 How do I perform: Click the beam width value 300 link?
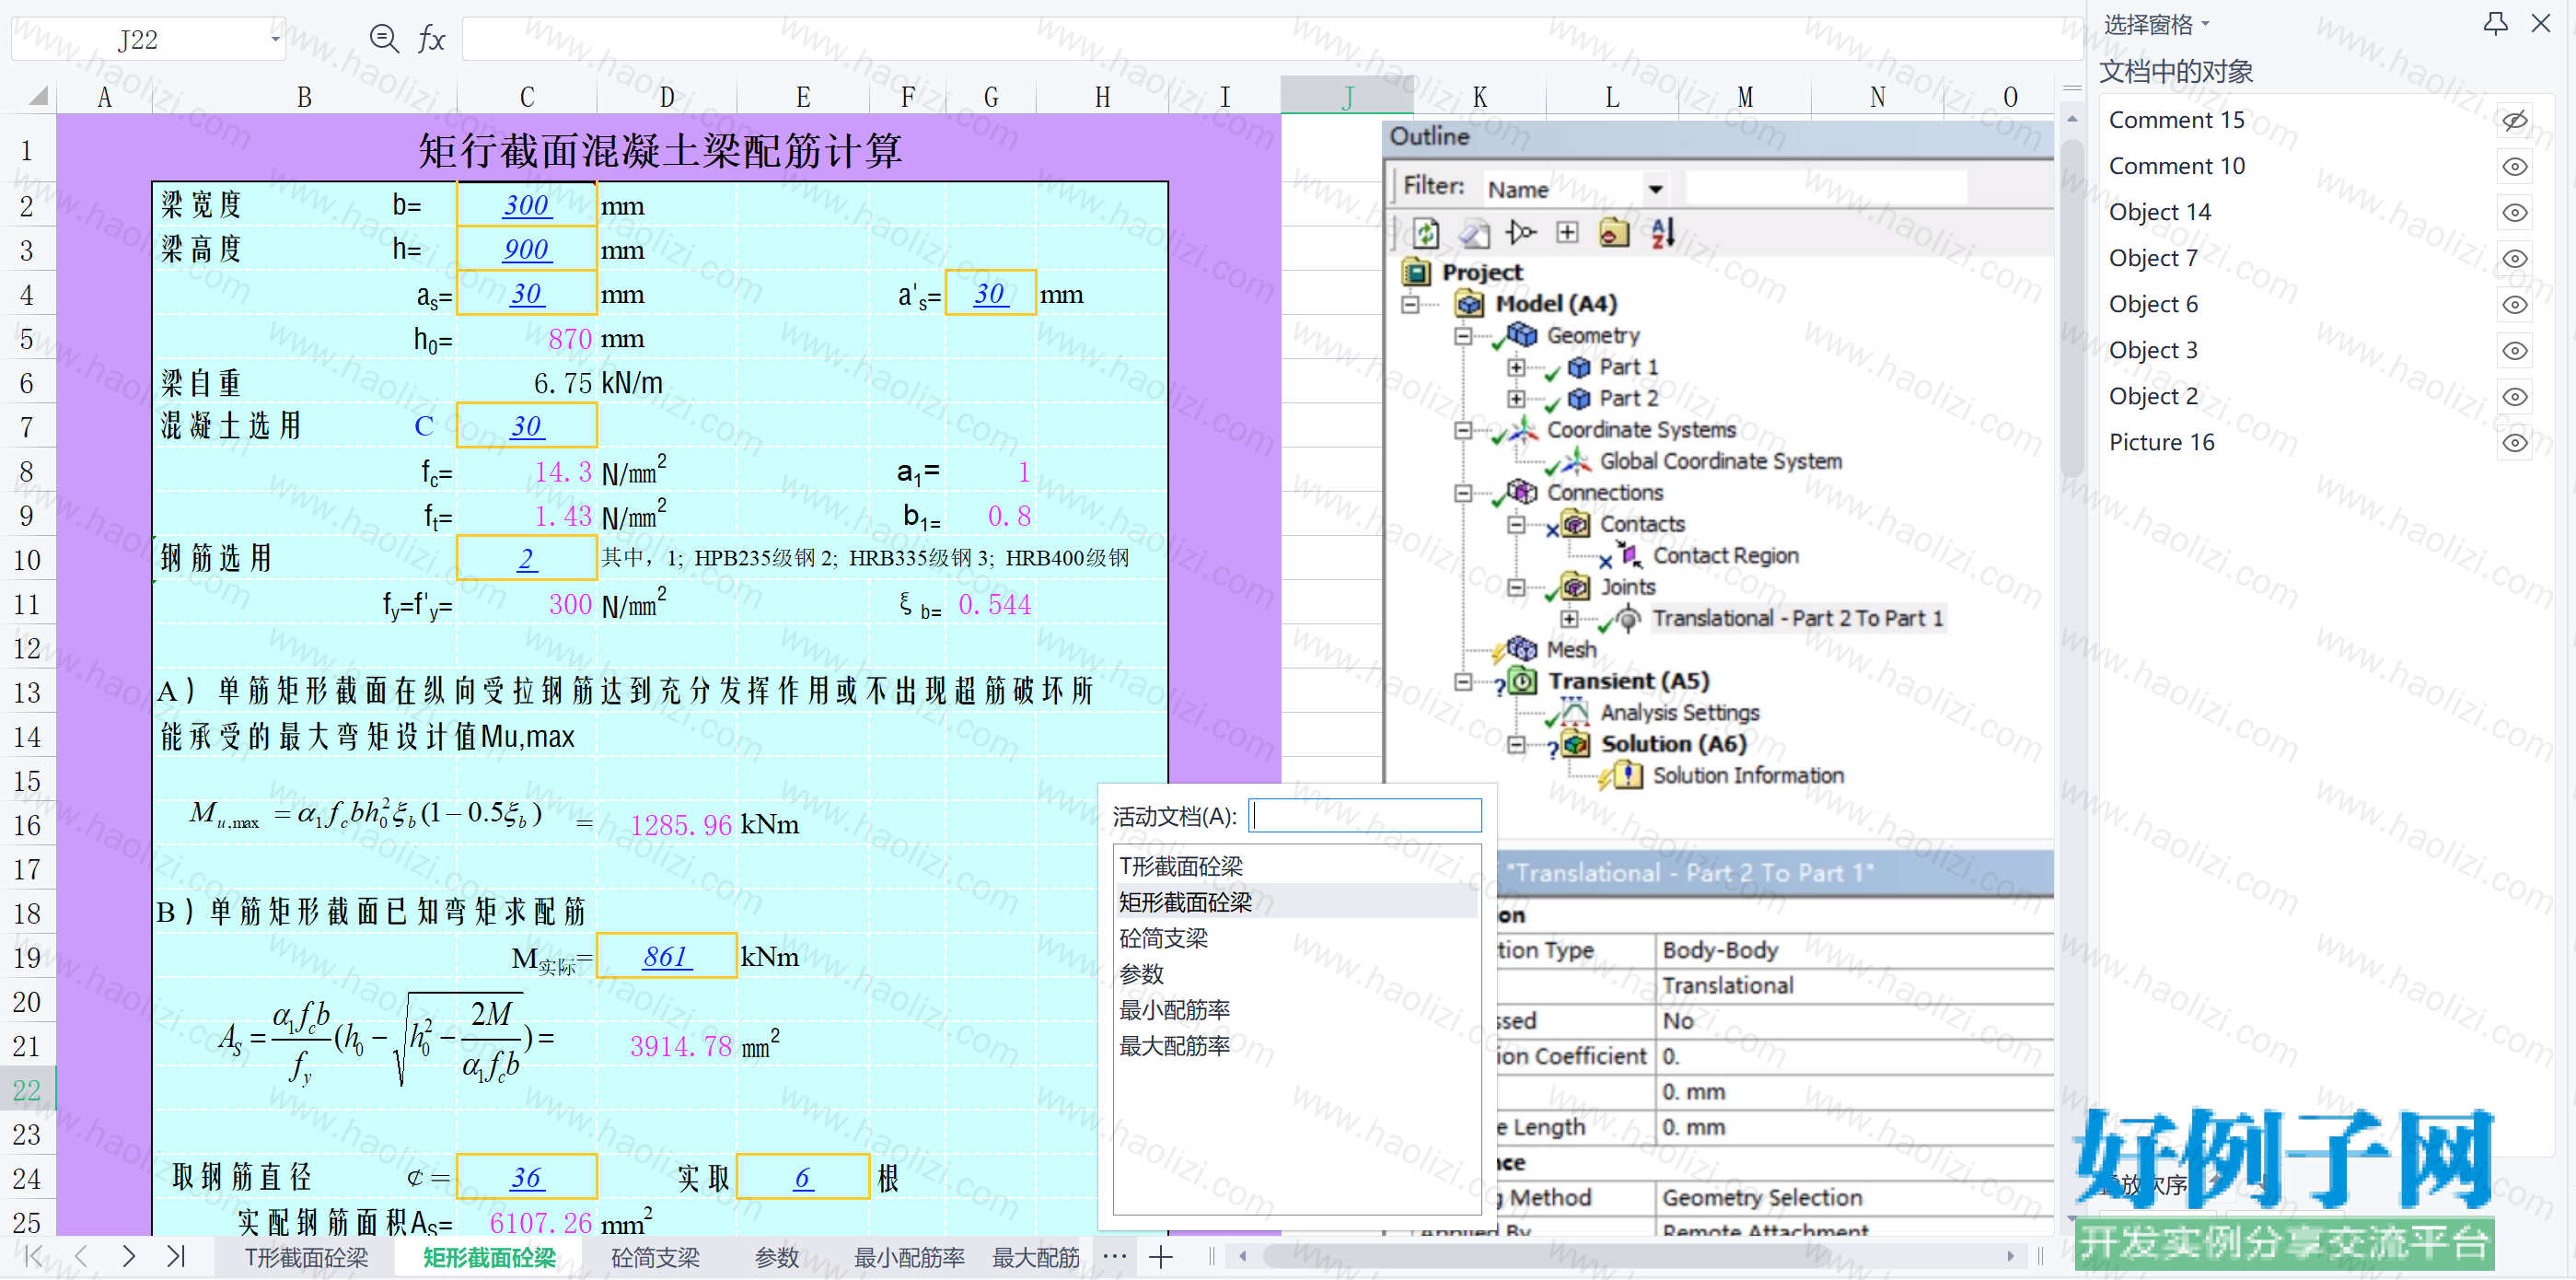tap(526, 205)
